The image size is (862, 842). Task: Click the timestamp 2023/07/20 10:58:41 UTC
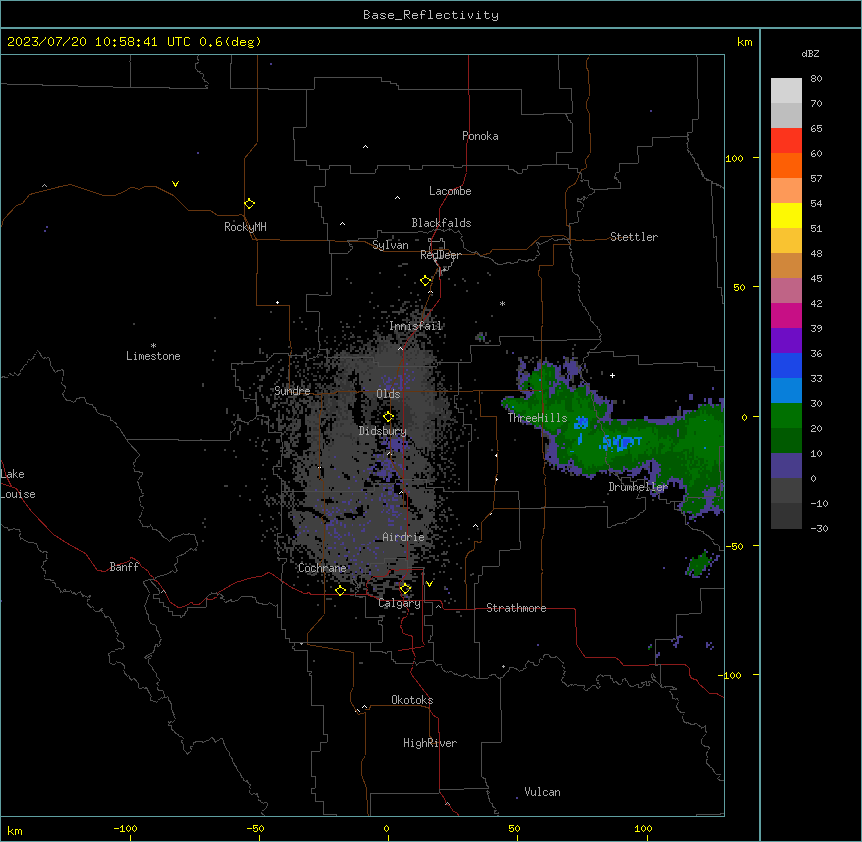coord(98,42)
